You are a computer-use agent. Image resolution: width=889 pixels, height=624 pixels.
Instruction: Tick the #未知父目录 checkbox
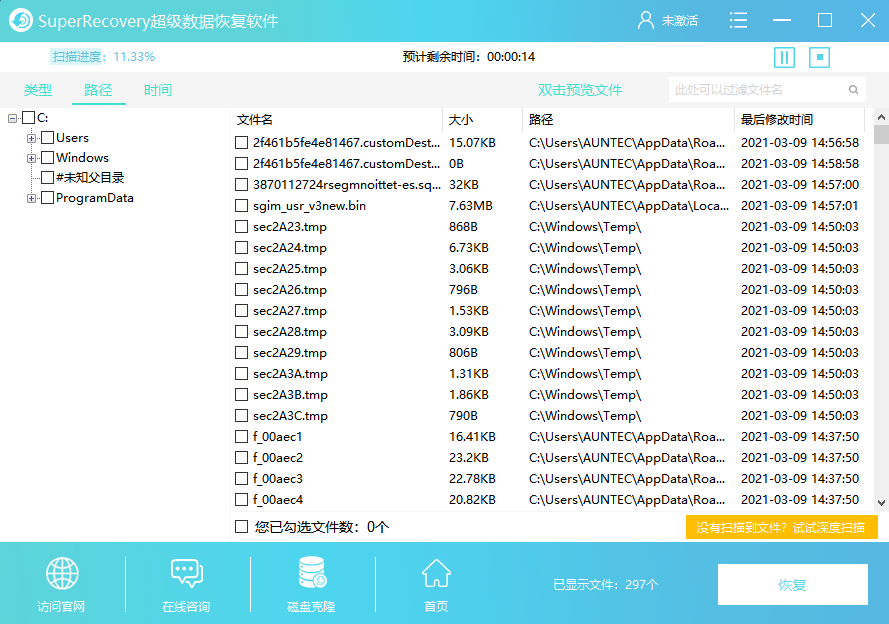tap(48, 177)
